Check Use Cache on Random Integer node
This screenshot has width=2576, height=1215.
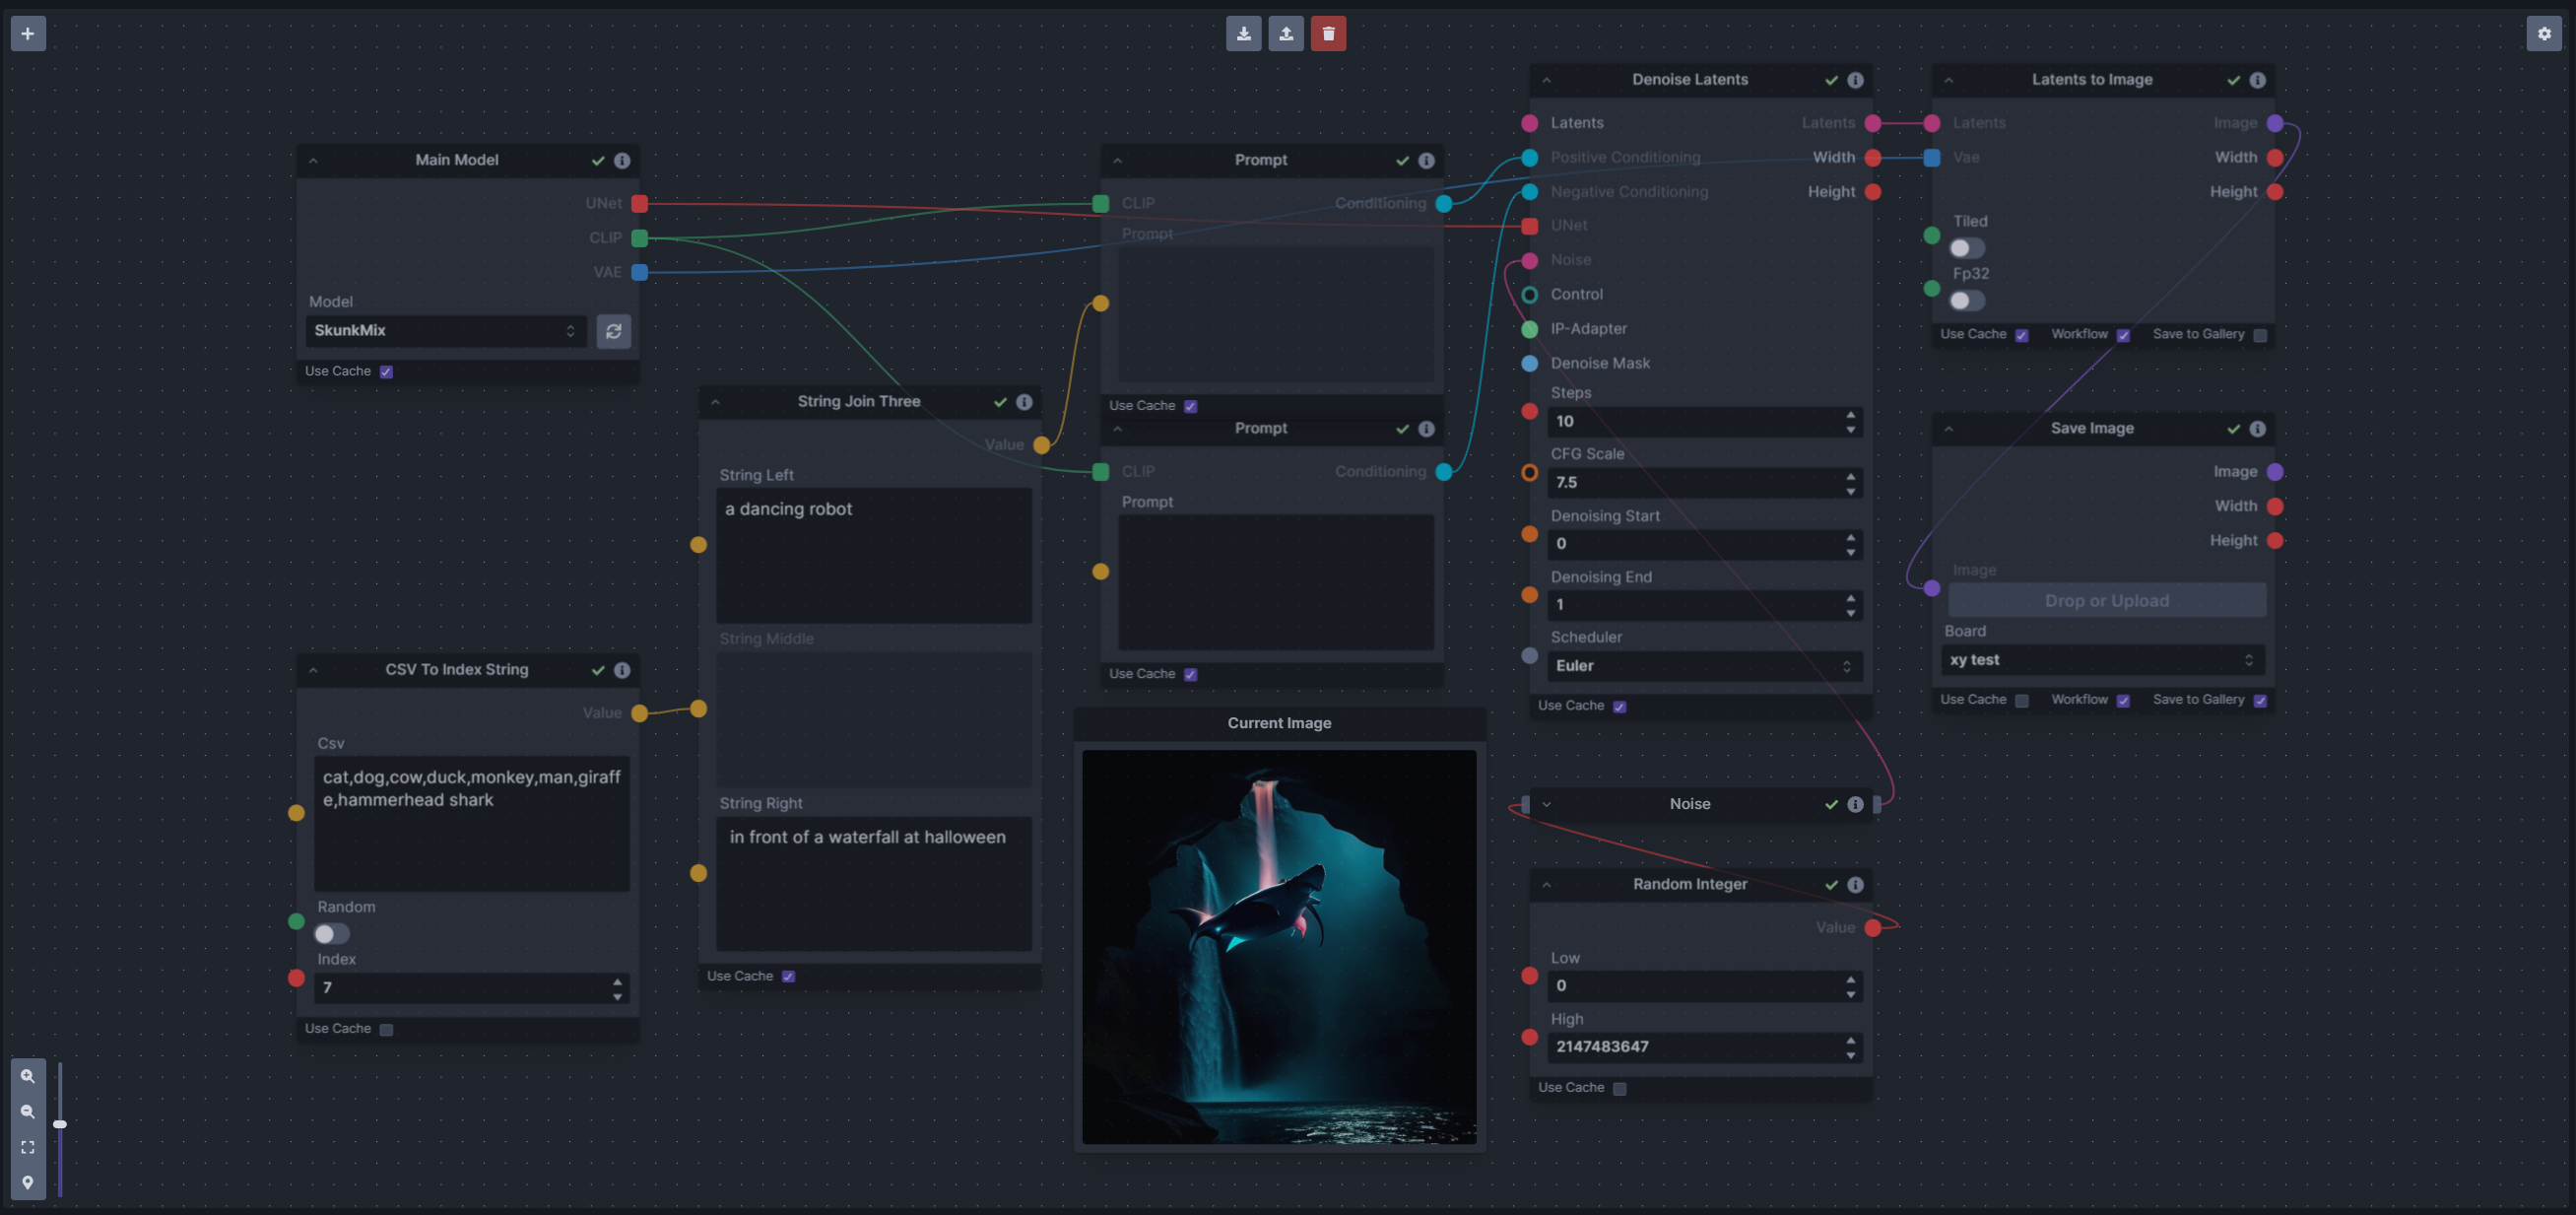click(1620, 1088)
